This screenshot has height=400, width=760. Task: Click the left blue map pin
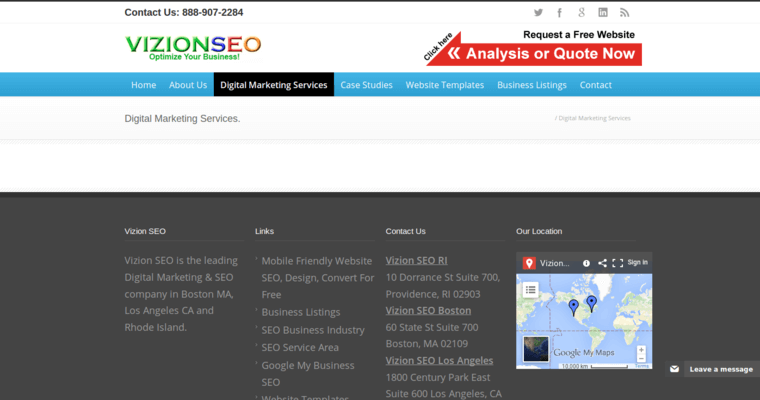[573, 307]
